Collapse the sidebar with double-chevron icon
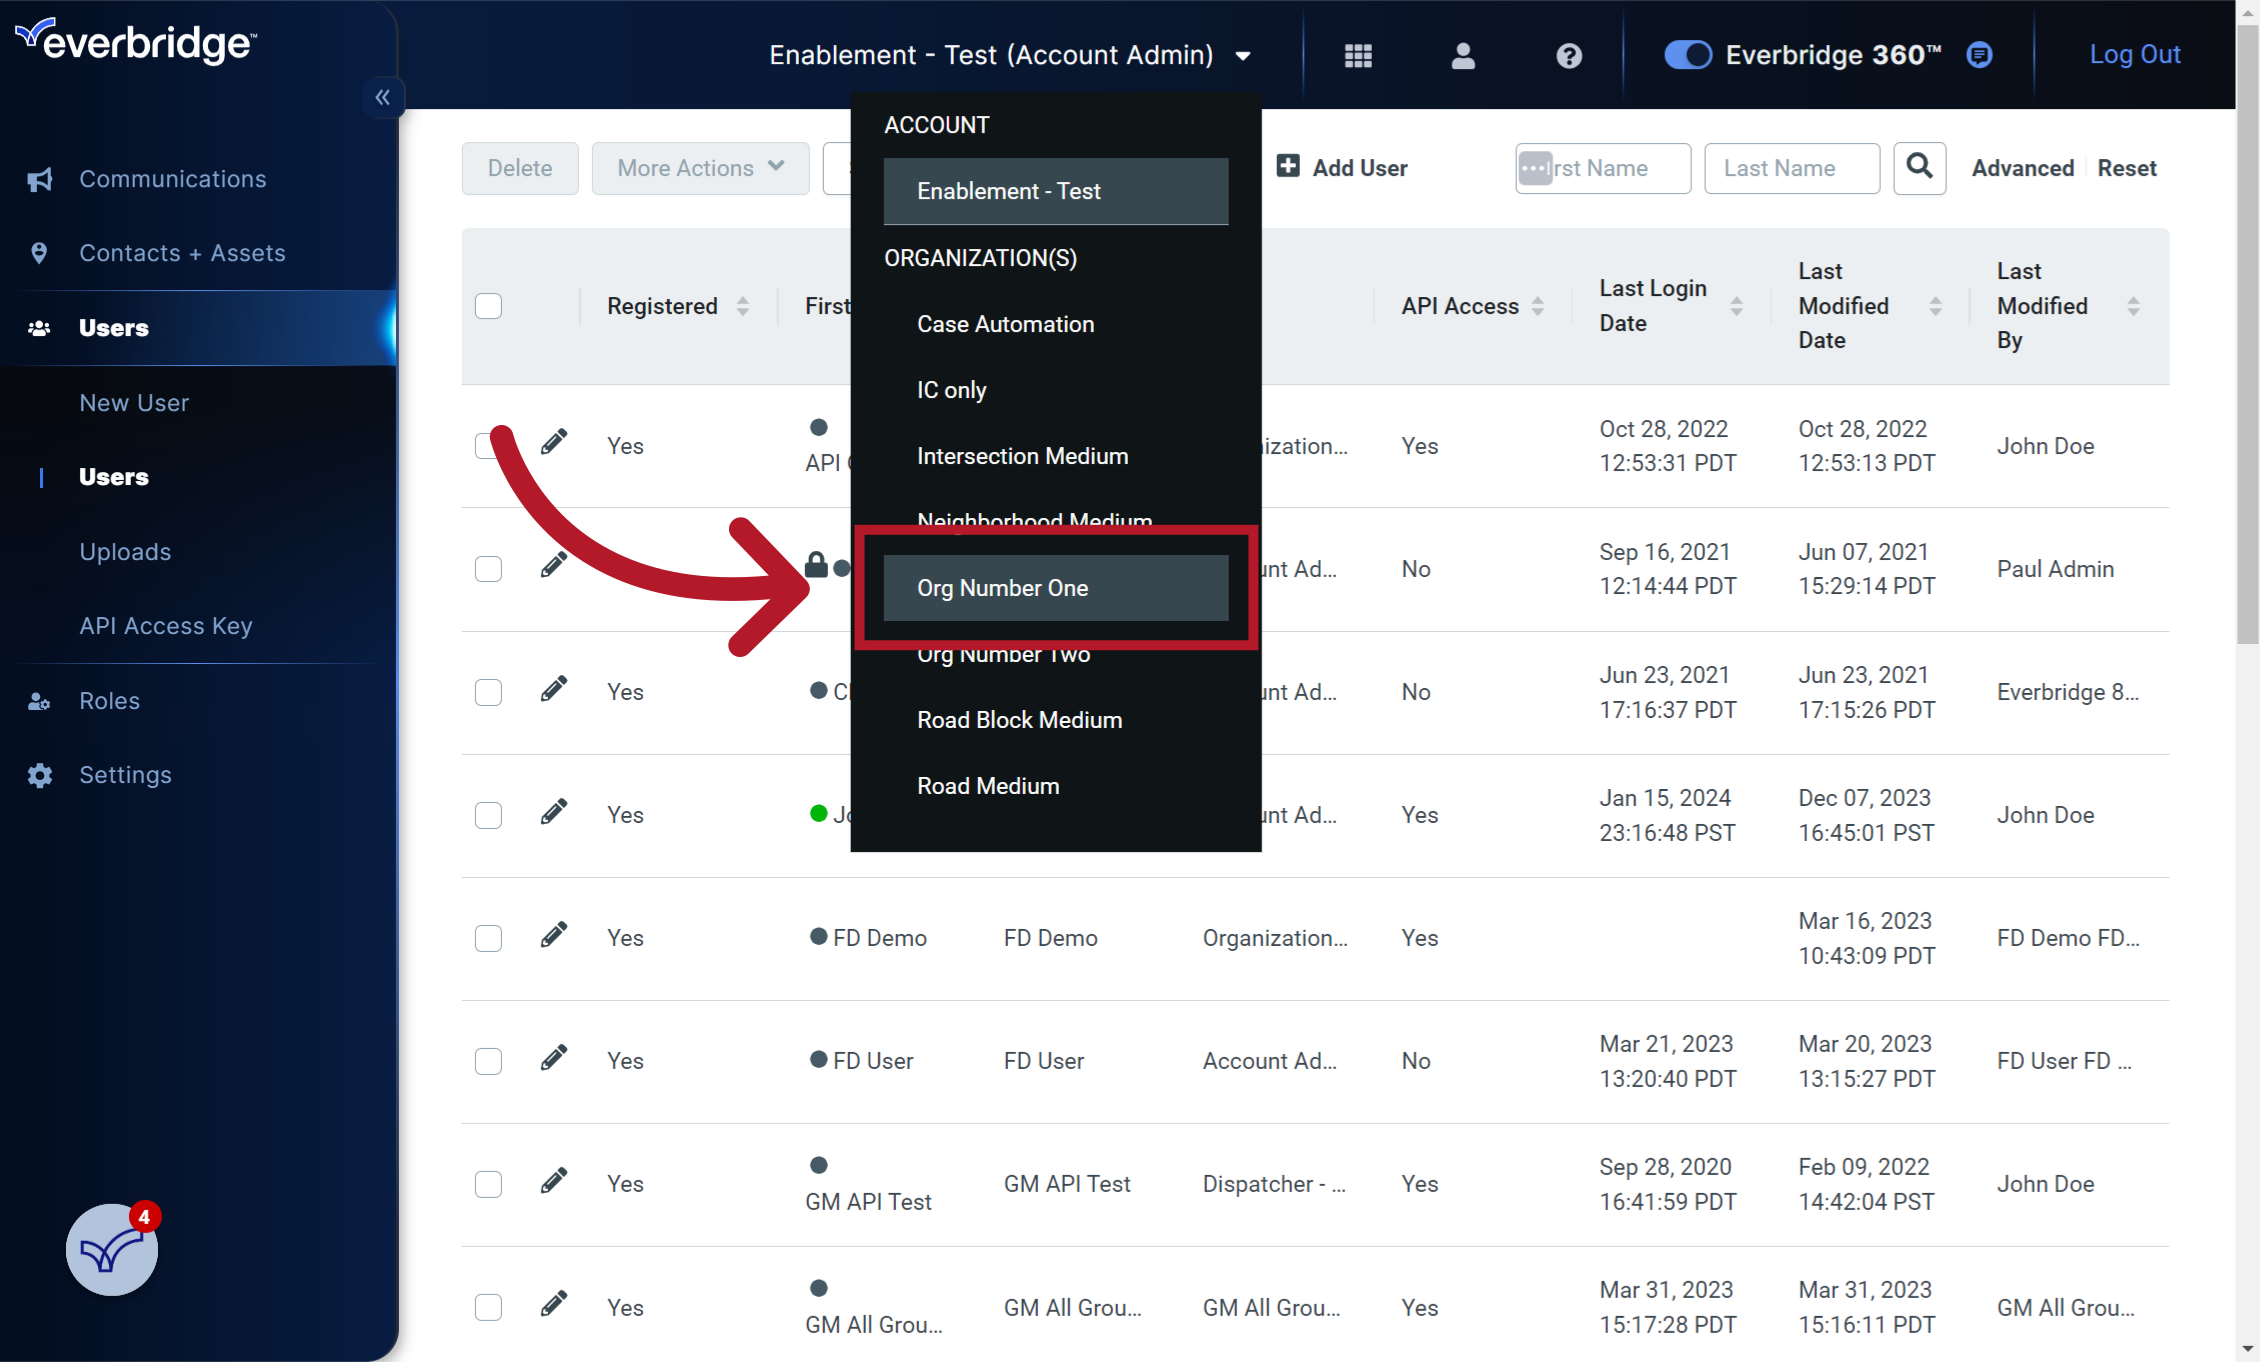The height and width of the screenshot is (1362, 2260). click(x=382, y=97)
